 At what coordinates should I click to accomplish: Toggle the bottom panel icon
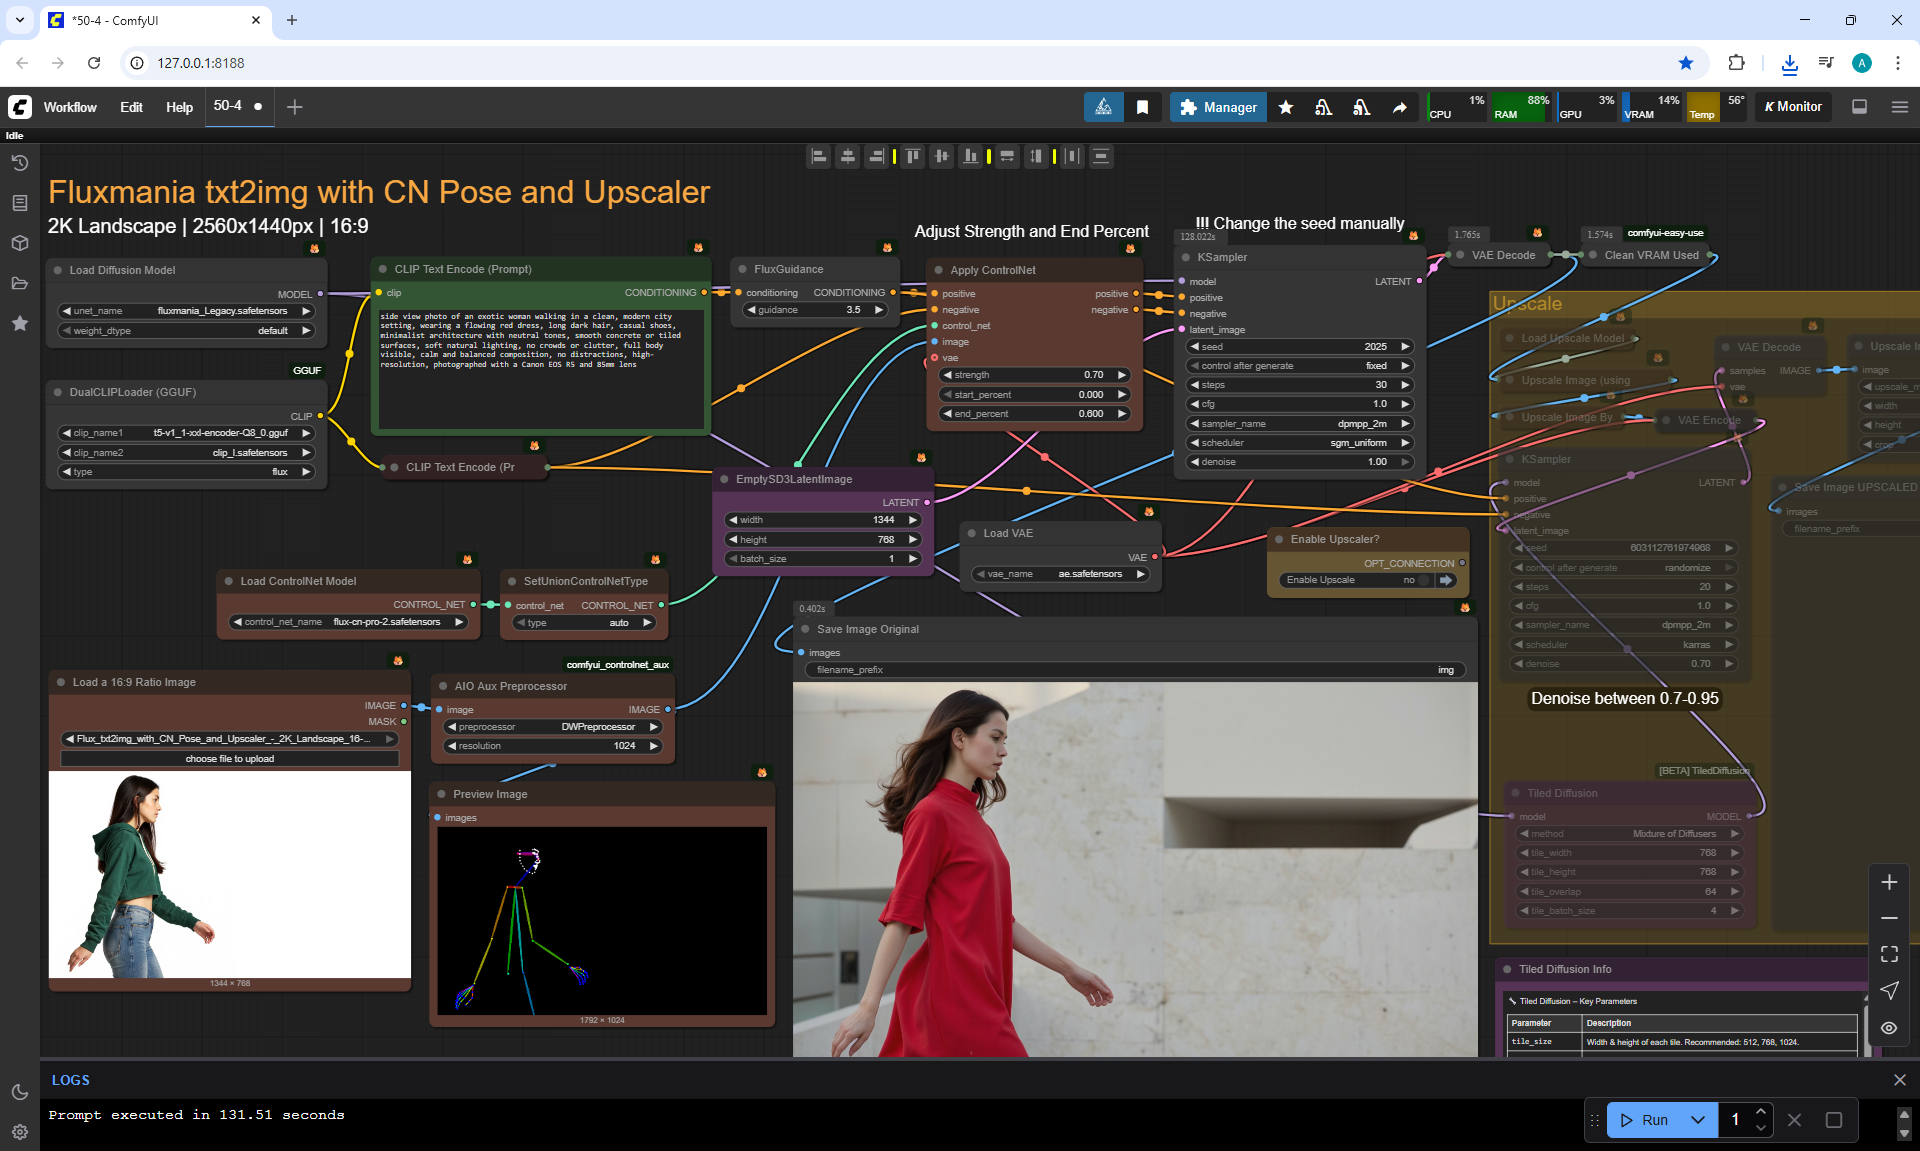1859,107
